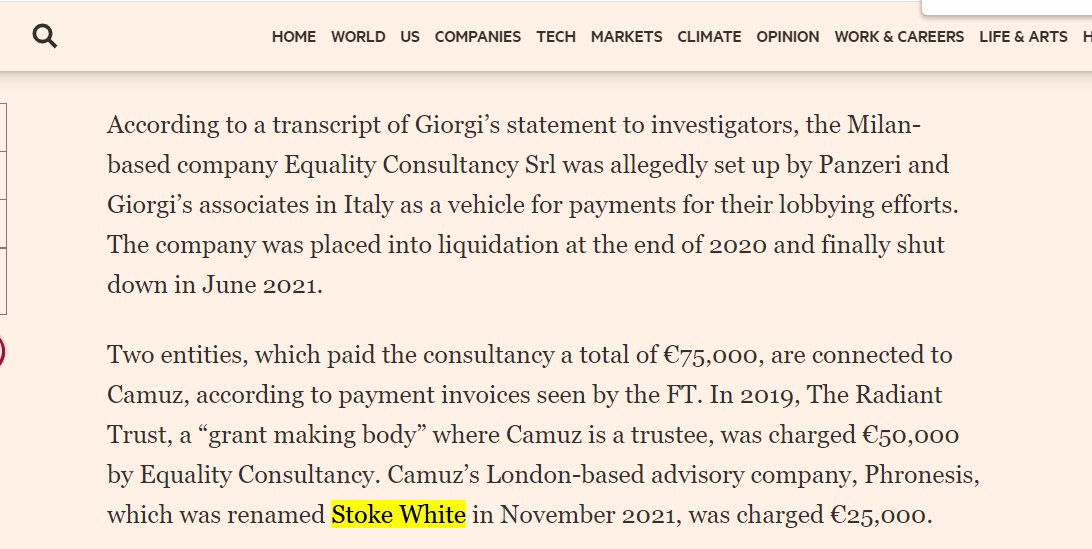This screenshot has height=549, width=1092.
Task: Open the OPINION section
Action: (x=788, y=37)
